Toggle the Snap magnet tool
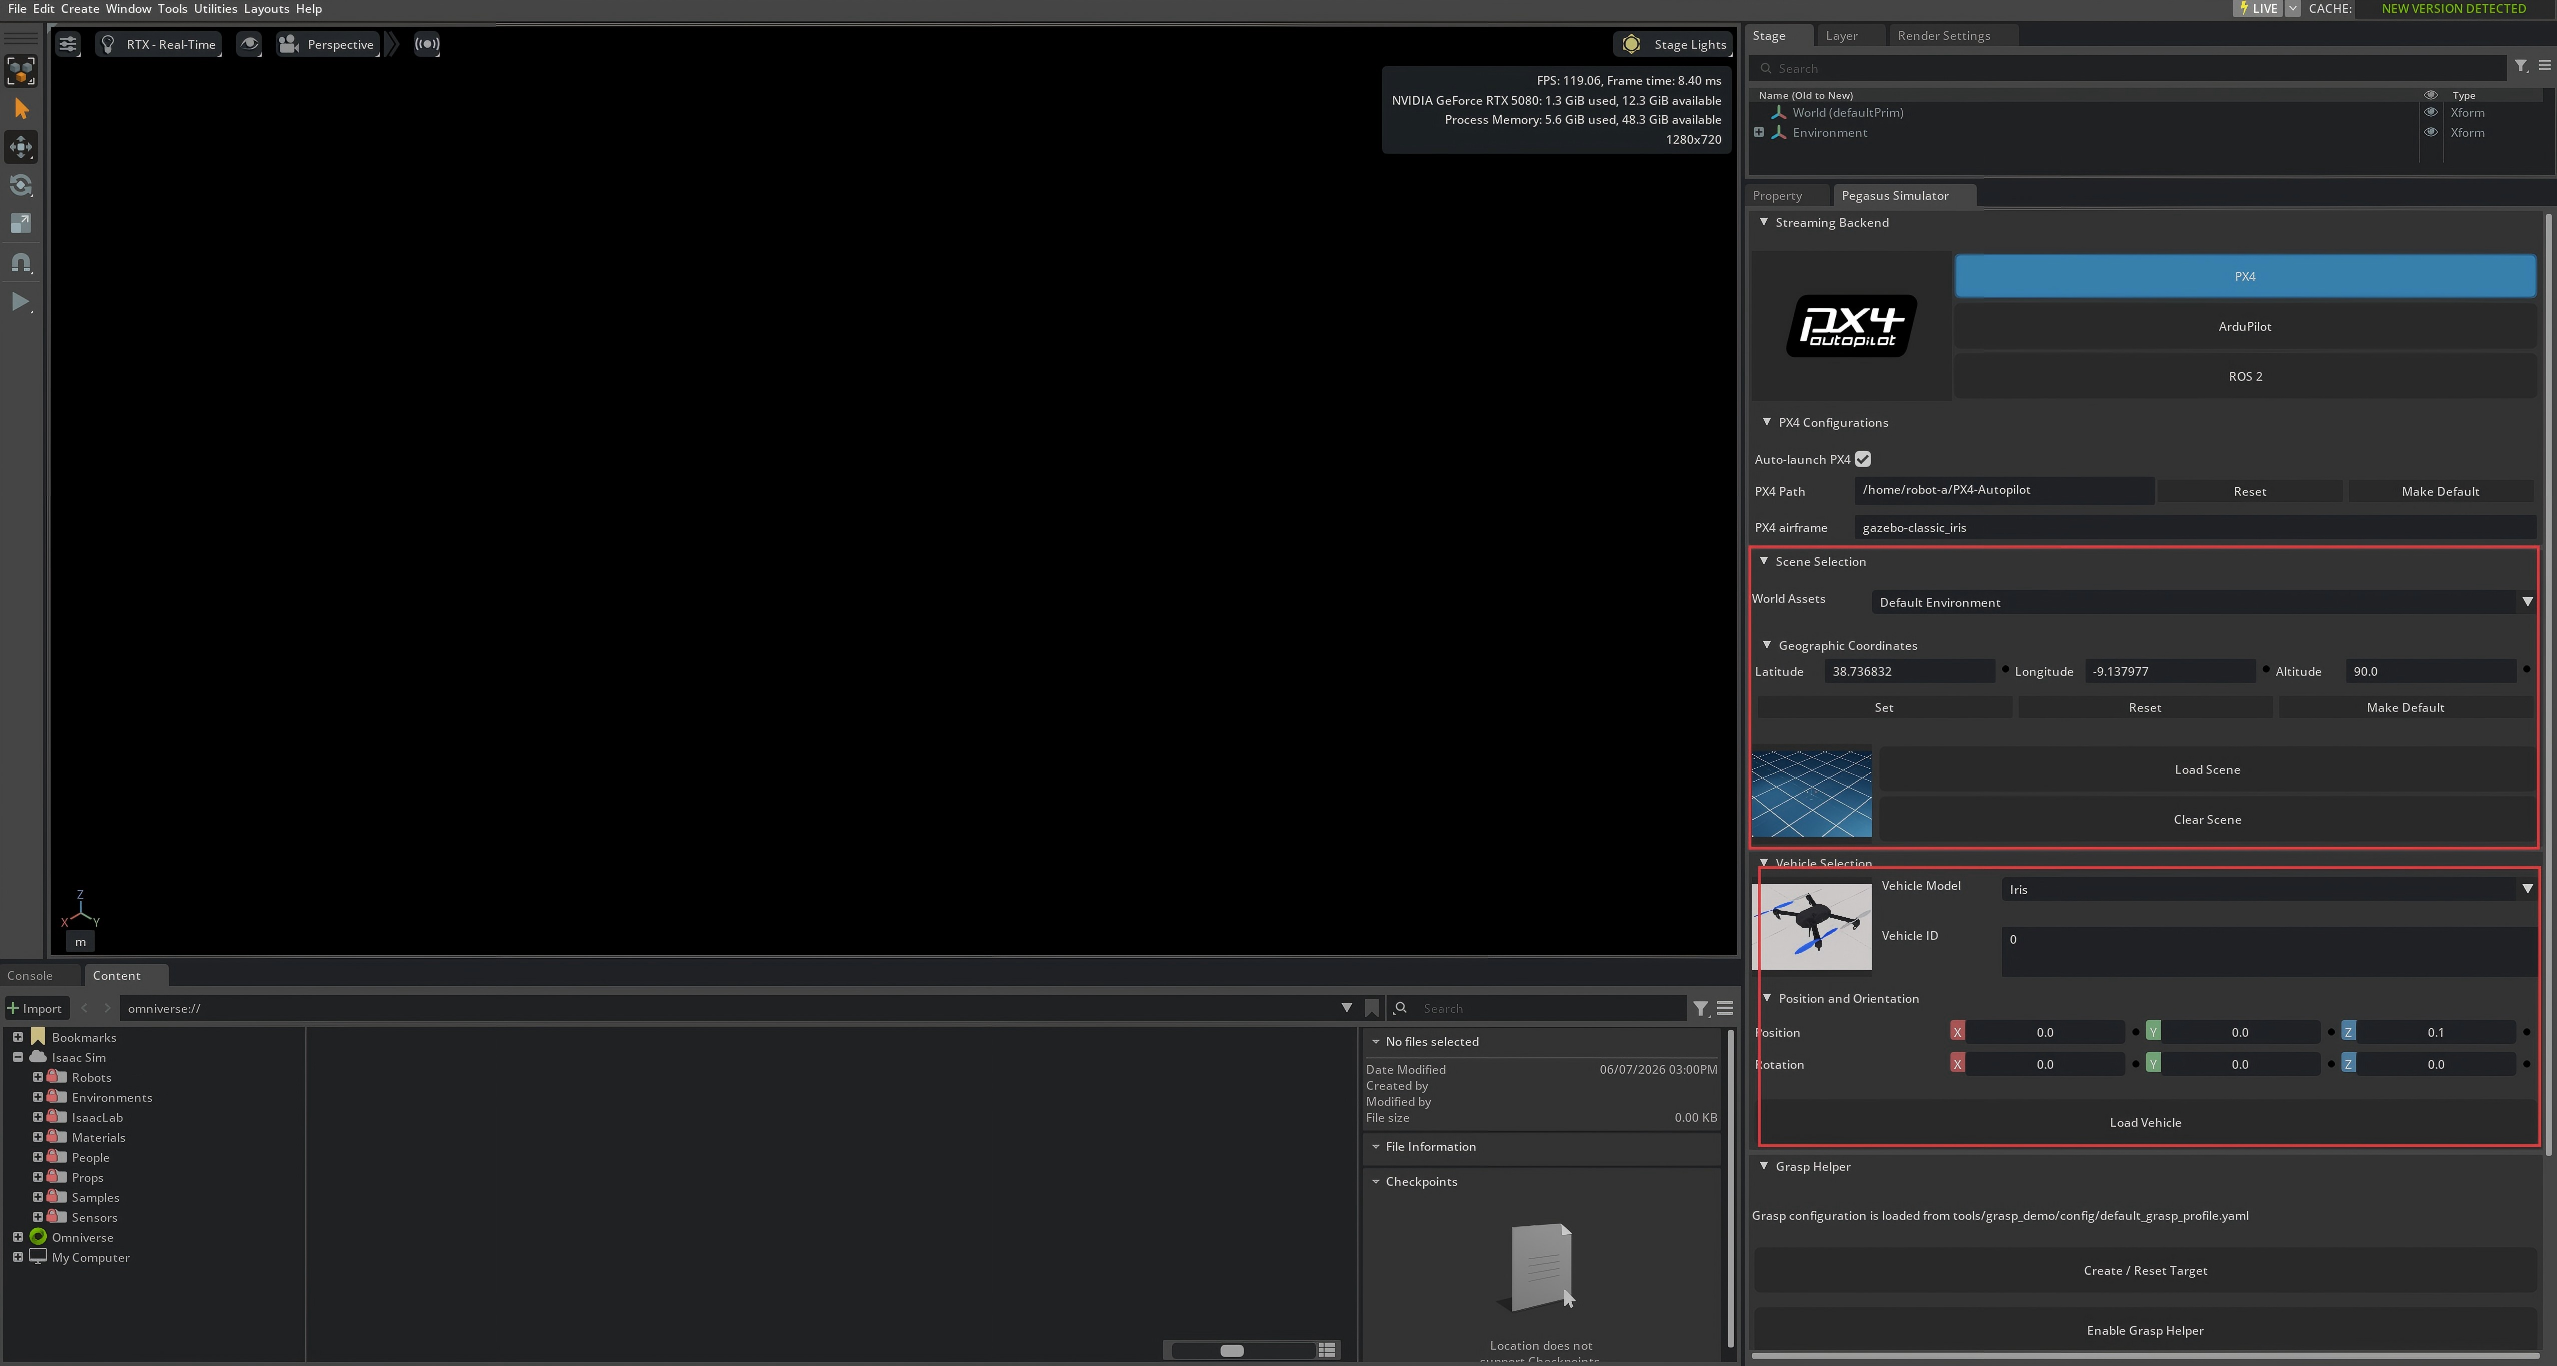The image size is (2557, 1366). coord(21,263)
